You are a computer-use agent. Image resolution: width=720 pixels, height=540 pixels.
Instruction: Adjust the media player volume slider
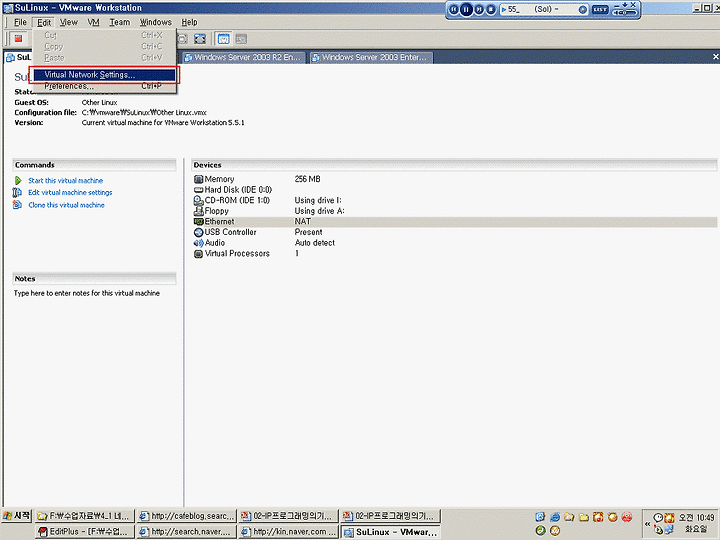(626, 12)
